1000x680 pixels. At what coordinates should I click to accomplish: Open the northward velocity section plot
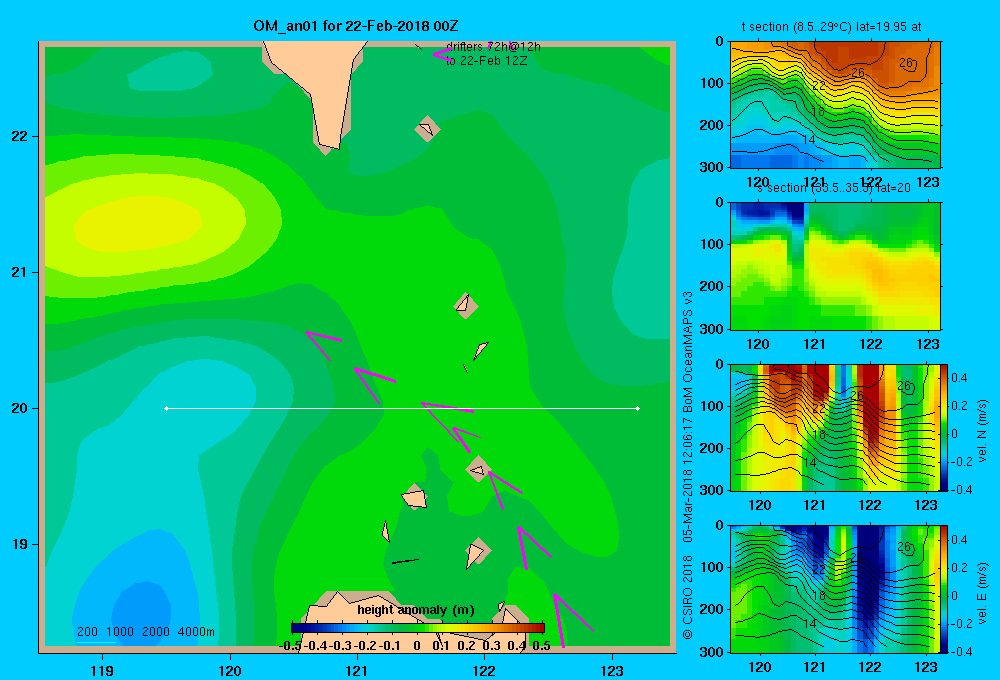pos(835,427)
